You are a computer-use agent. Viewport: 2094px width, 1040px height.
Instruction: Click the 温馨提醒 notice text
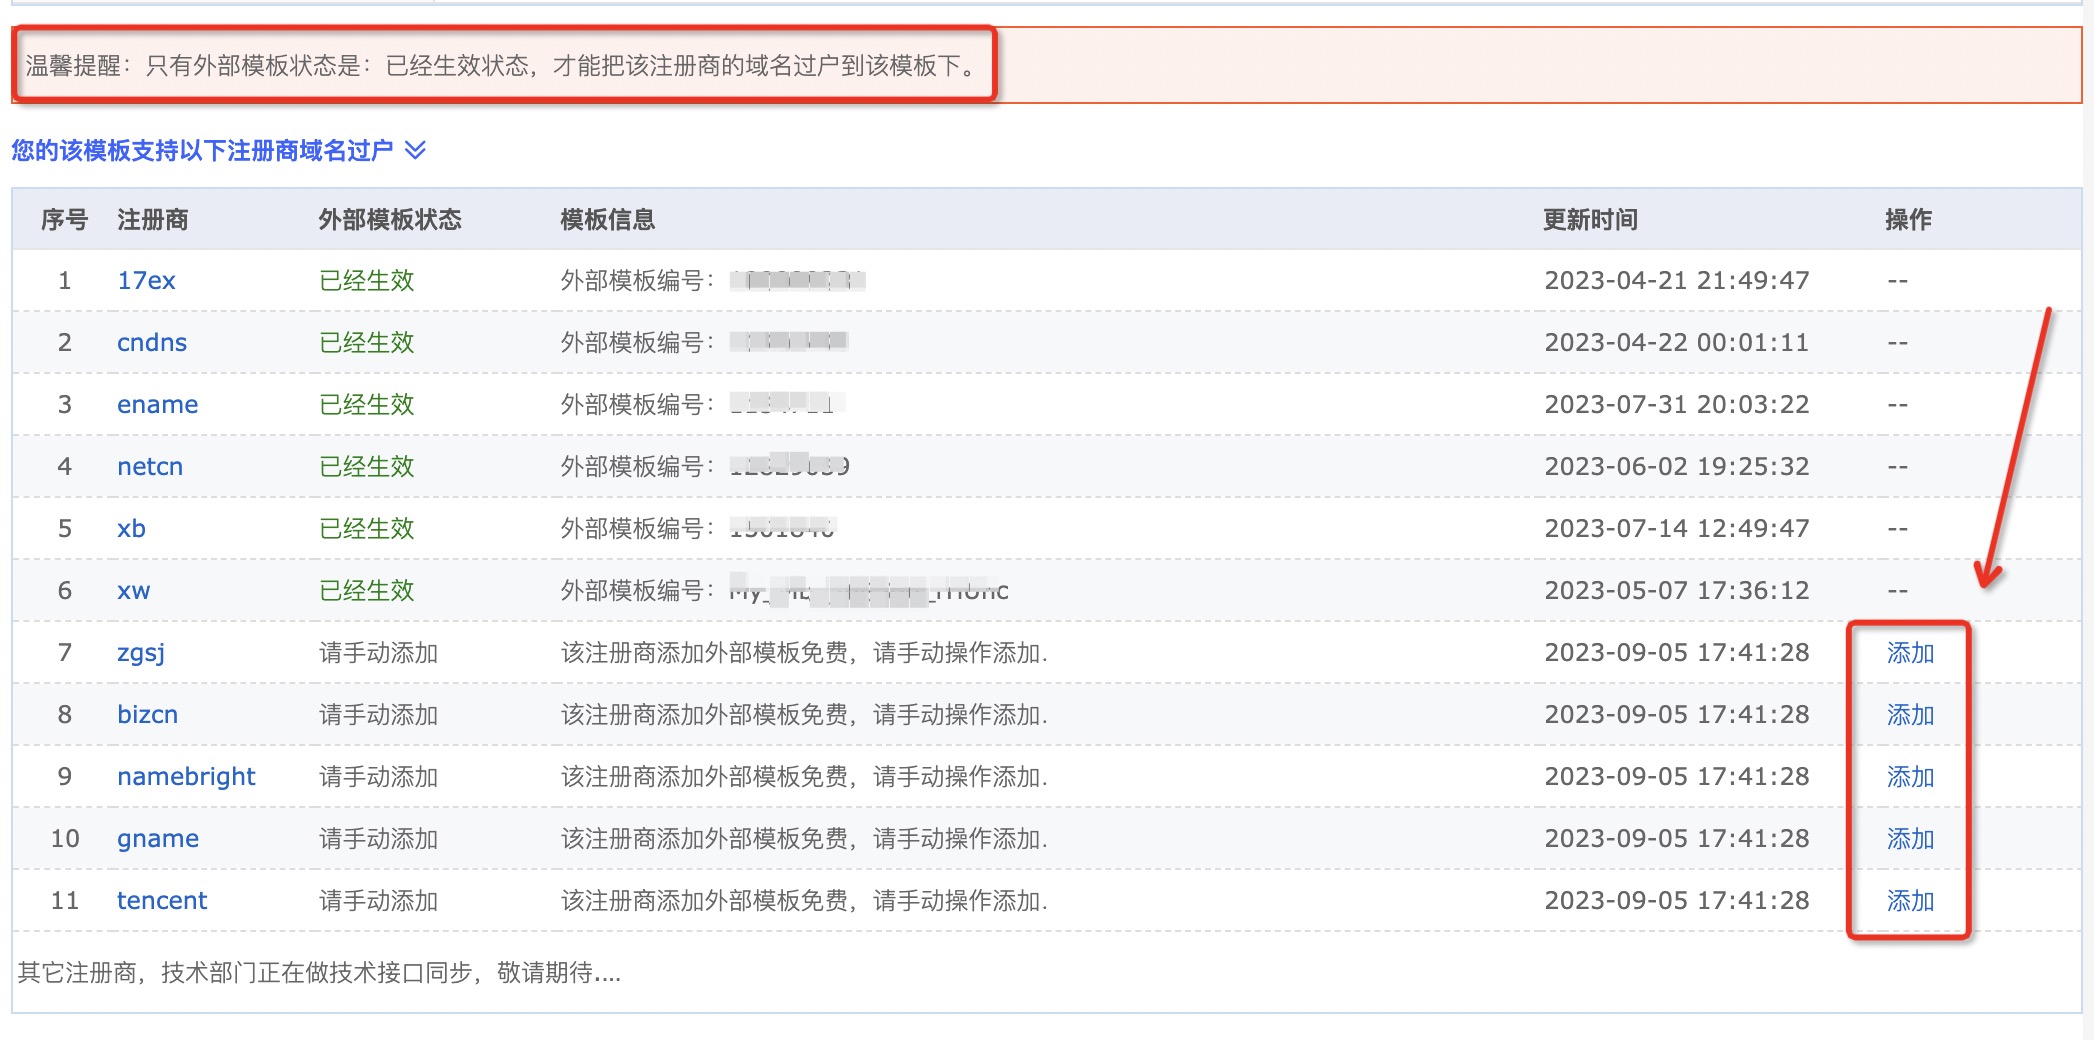(x=500, y=66)
